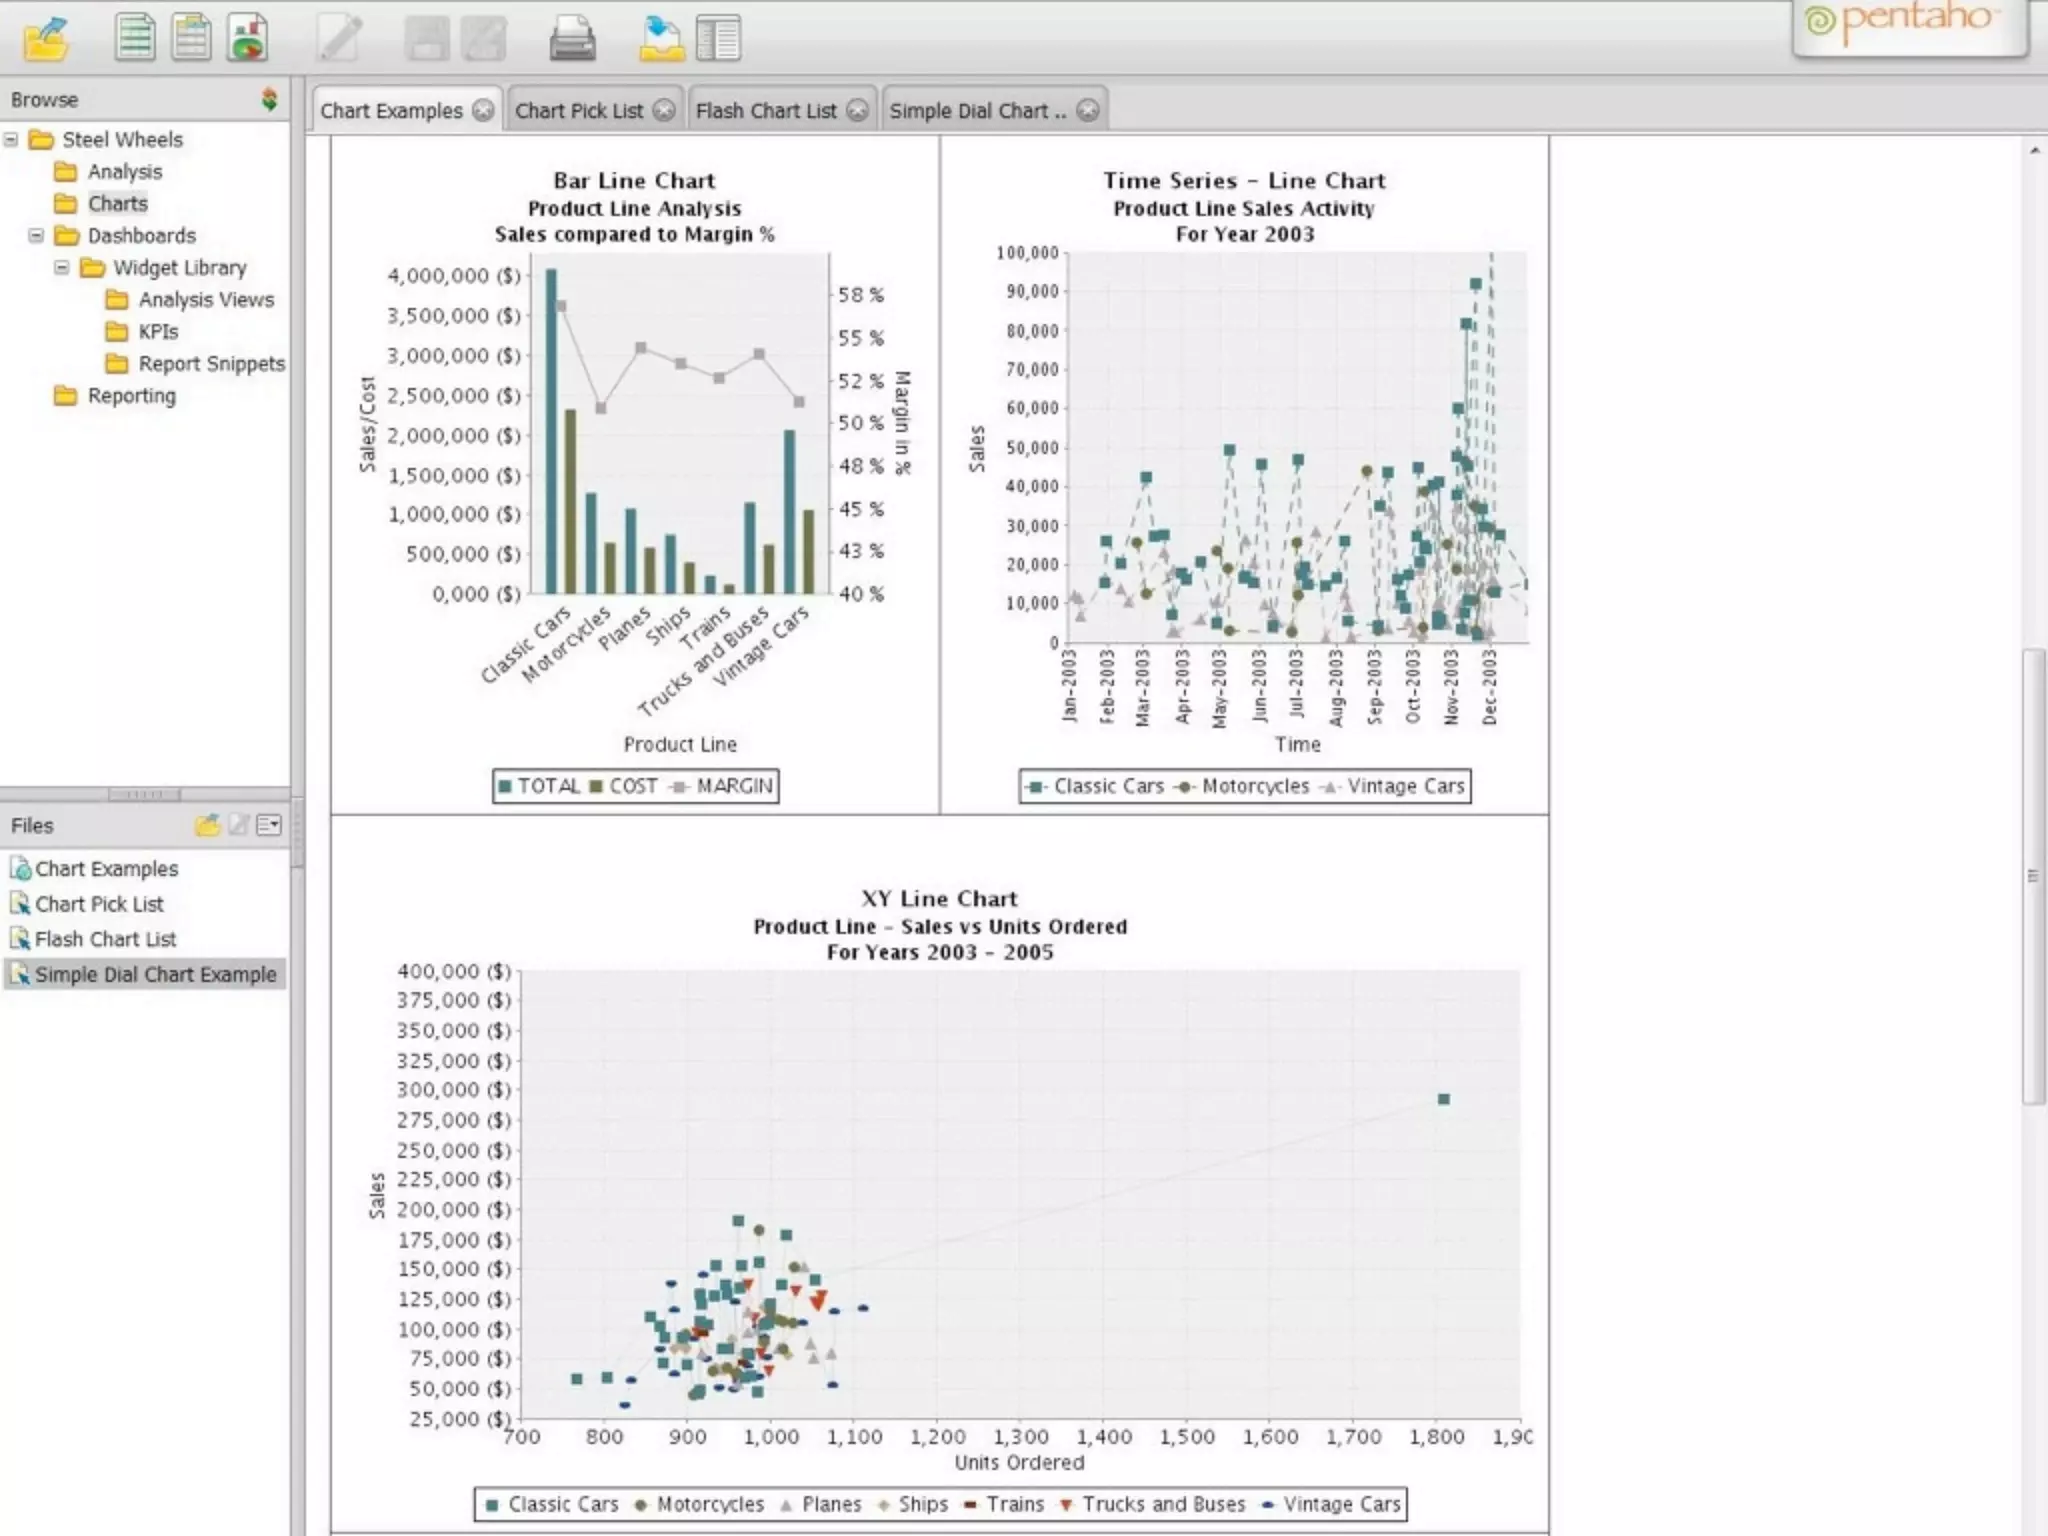2048x1536 pixels.
Task: Click the printer icon in toolbar
Action: 572,39
